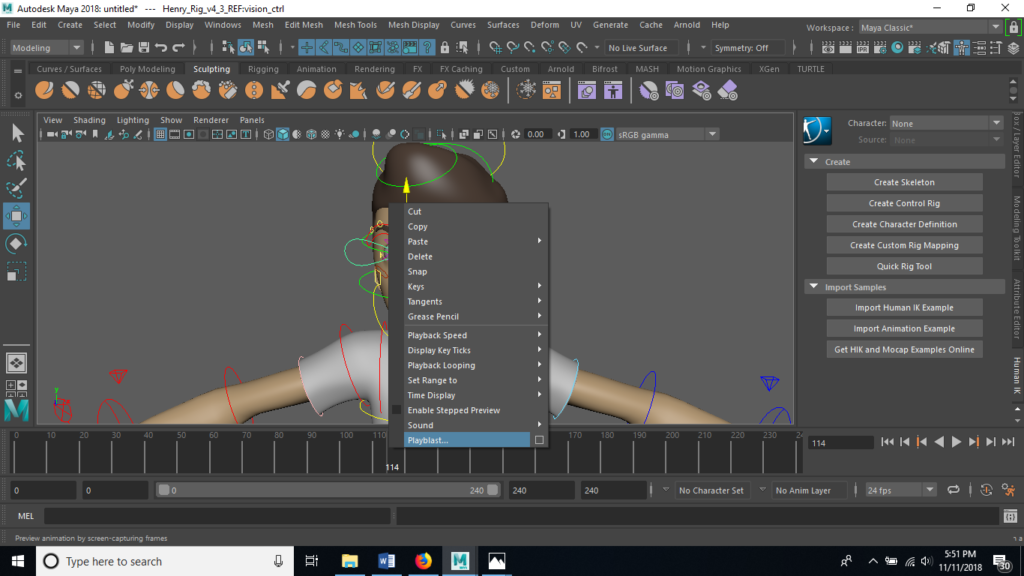Click the Windows taskbar search box
1024x576 pixels.
(x=163, y=561)
